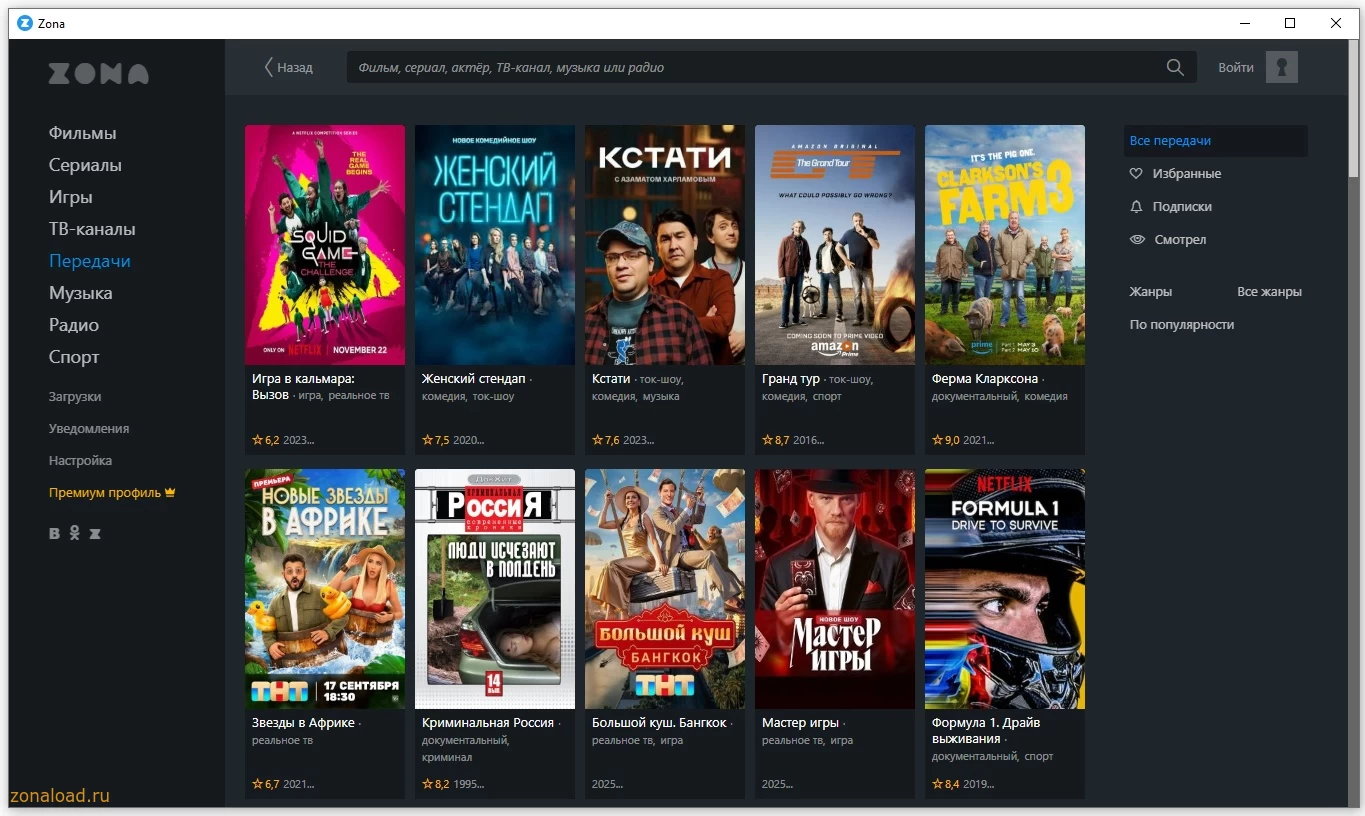Go back using the Назад button
1365x816 pixels.
point(288,68)
